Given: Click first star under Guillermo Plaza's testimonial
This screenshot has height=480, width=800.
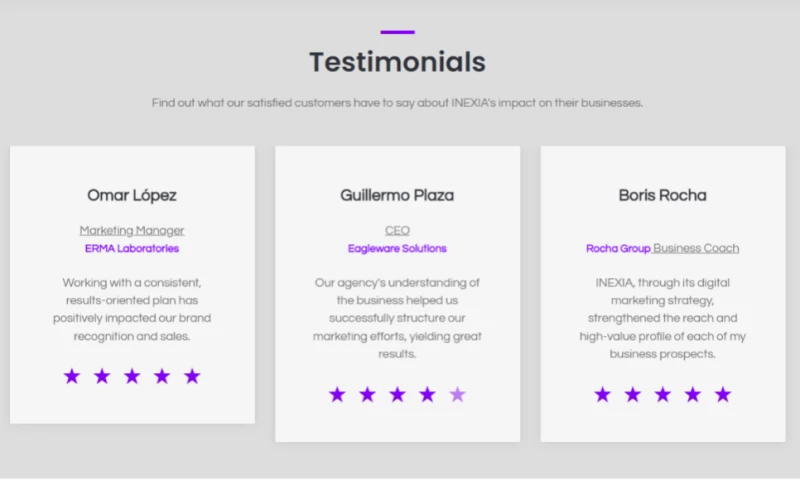Looking at the screenshot, I should point(337,394).
